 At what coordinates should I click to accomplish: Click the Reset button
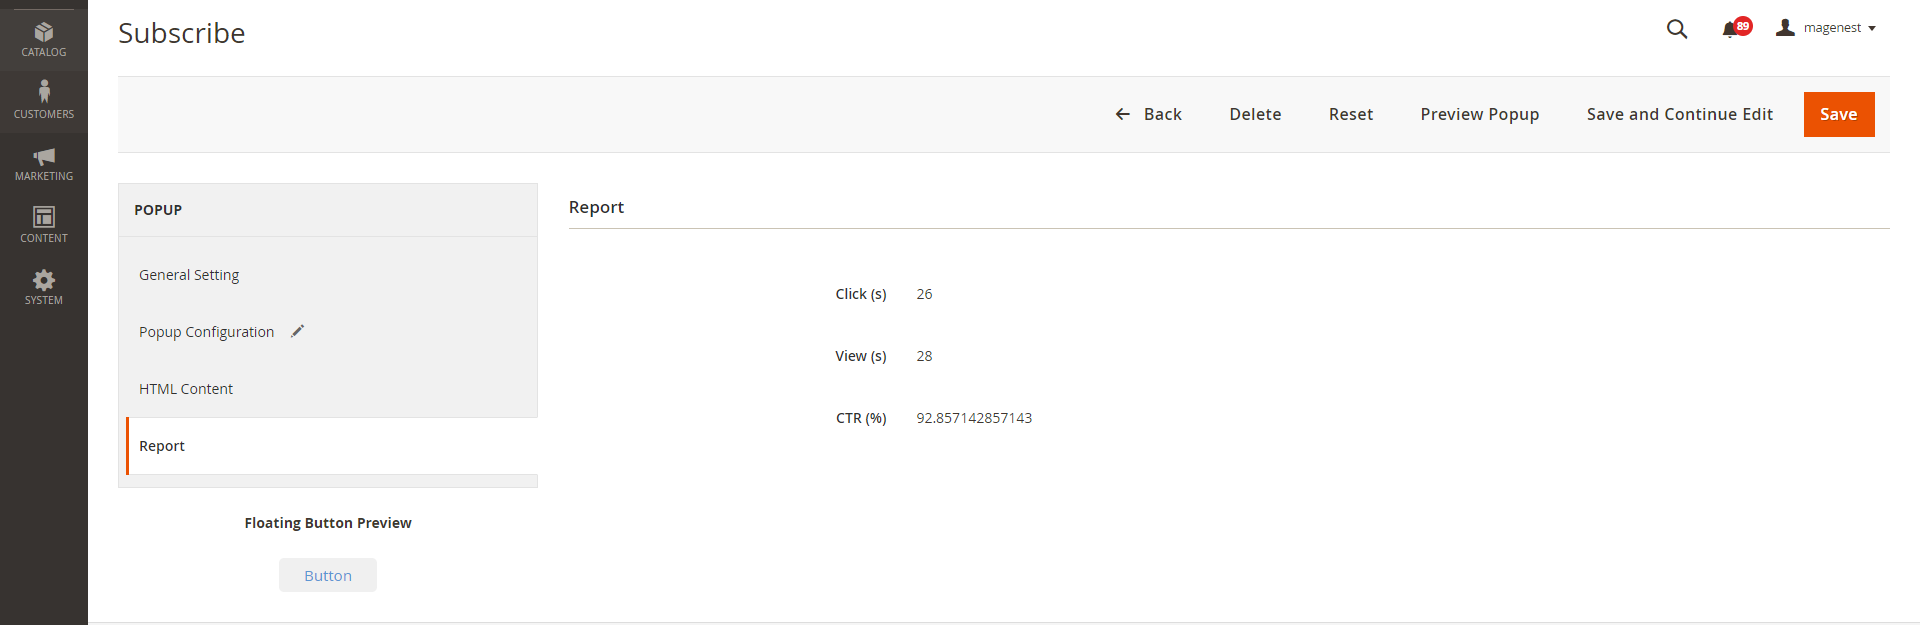coord(1350,114)
